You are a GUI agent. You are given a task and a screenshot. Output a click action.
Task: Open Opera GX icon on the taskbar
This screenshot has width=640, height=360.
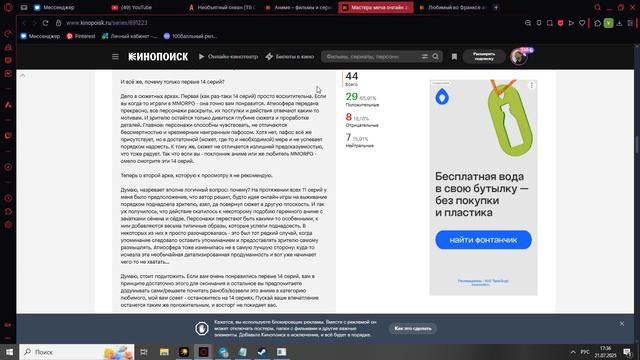click(x=203, y=352)
